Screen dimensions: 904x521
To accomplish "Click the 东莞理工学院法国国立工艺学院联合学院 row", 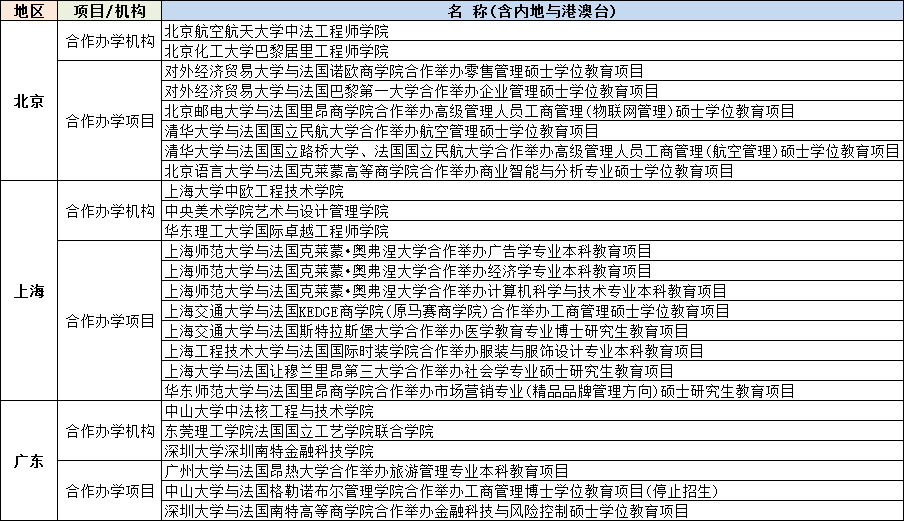I will [x=532, y=431].
